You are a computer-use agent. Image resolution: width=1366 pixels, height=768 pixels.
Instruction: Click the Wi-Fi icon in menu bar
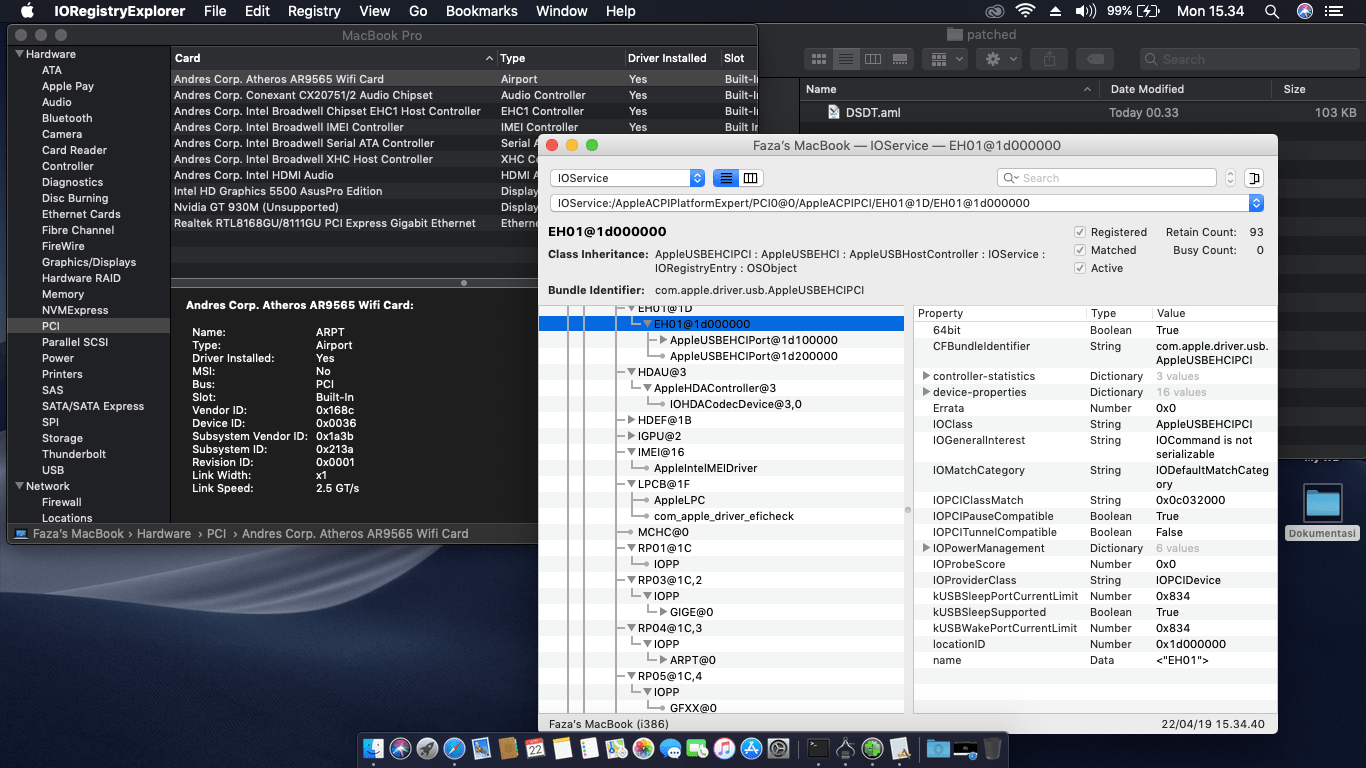[1024, 11]
